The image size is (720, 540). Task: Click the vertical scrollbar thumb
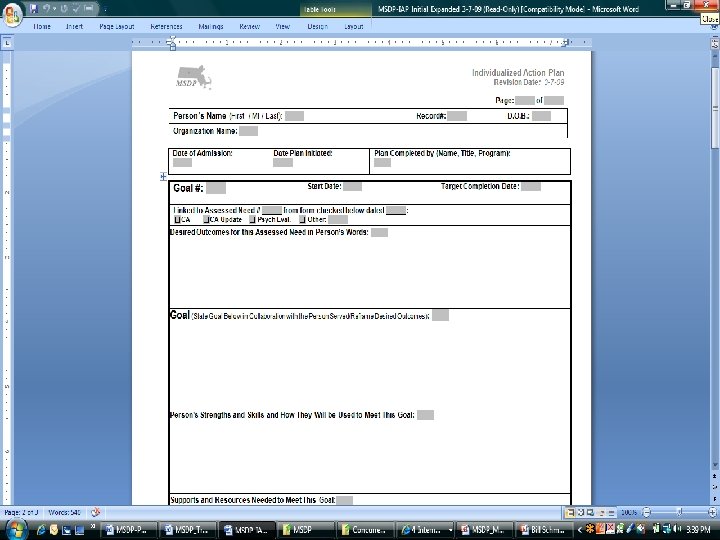pos(715,107)
